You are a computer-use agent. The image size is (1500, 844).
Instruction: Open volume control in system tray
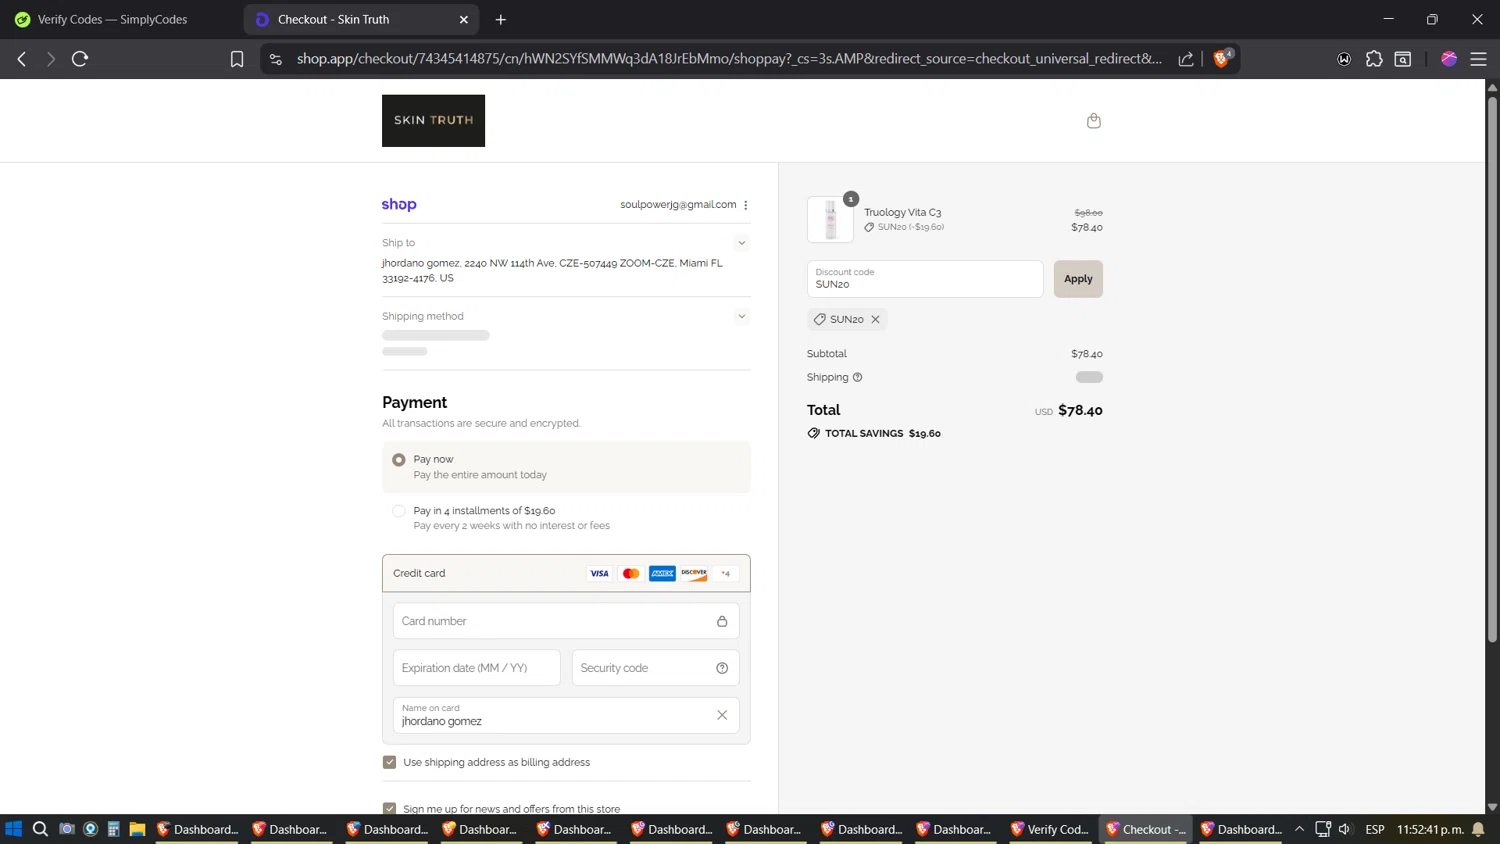[x=1345, y=829]
